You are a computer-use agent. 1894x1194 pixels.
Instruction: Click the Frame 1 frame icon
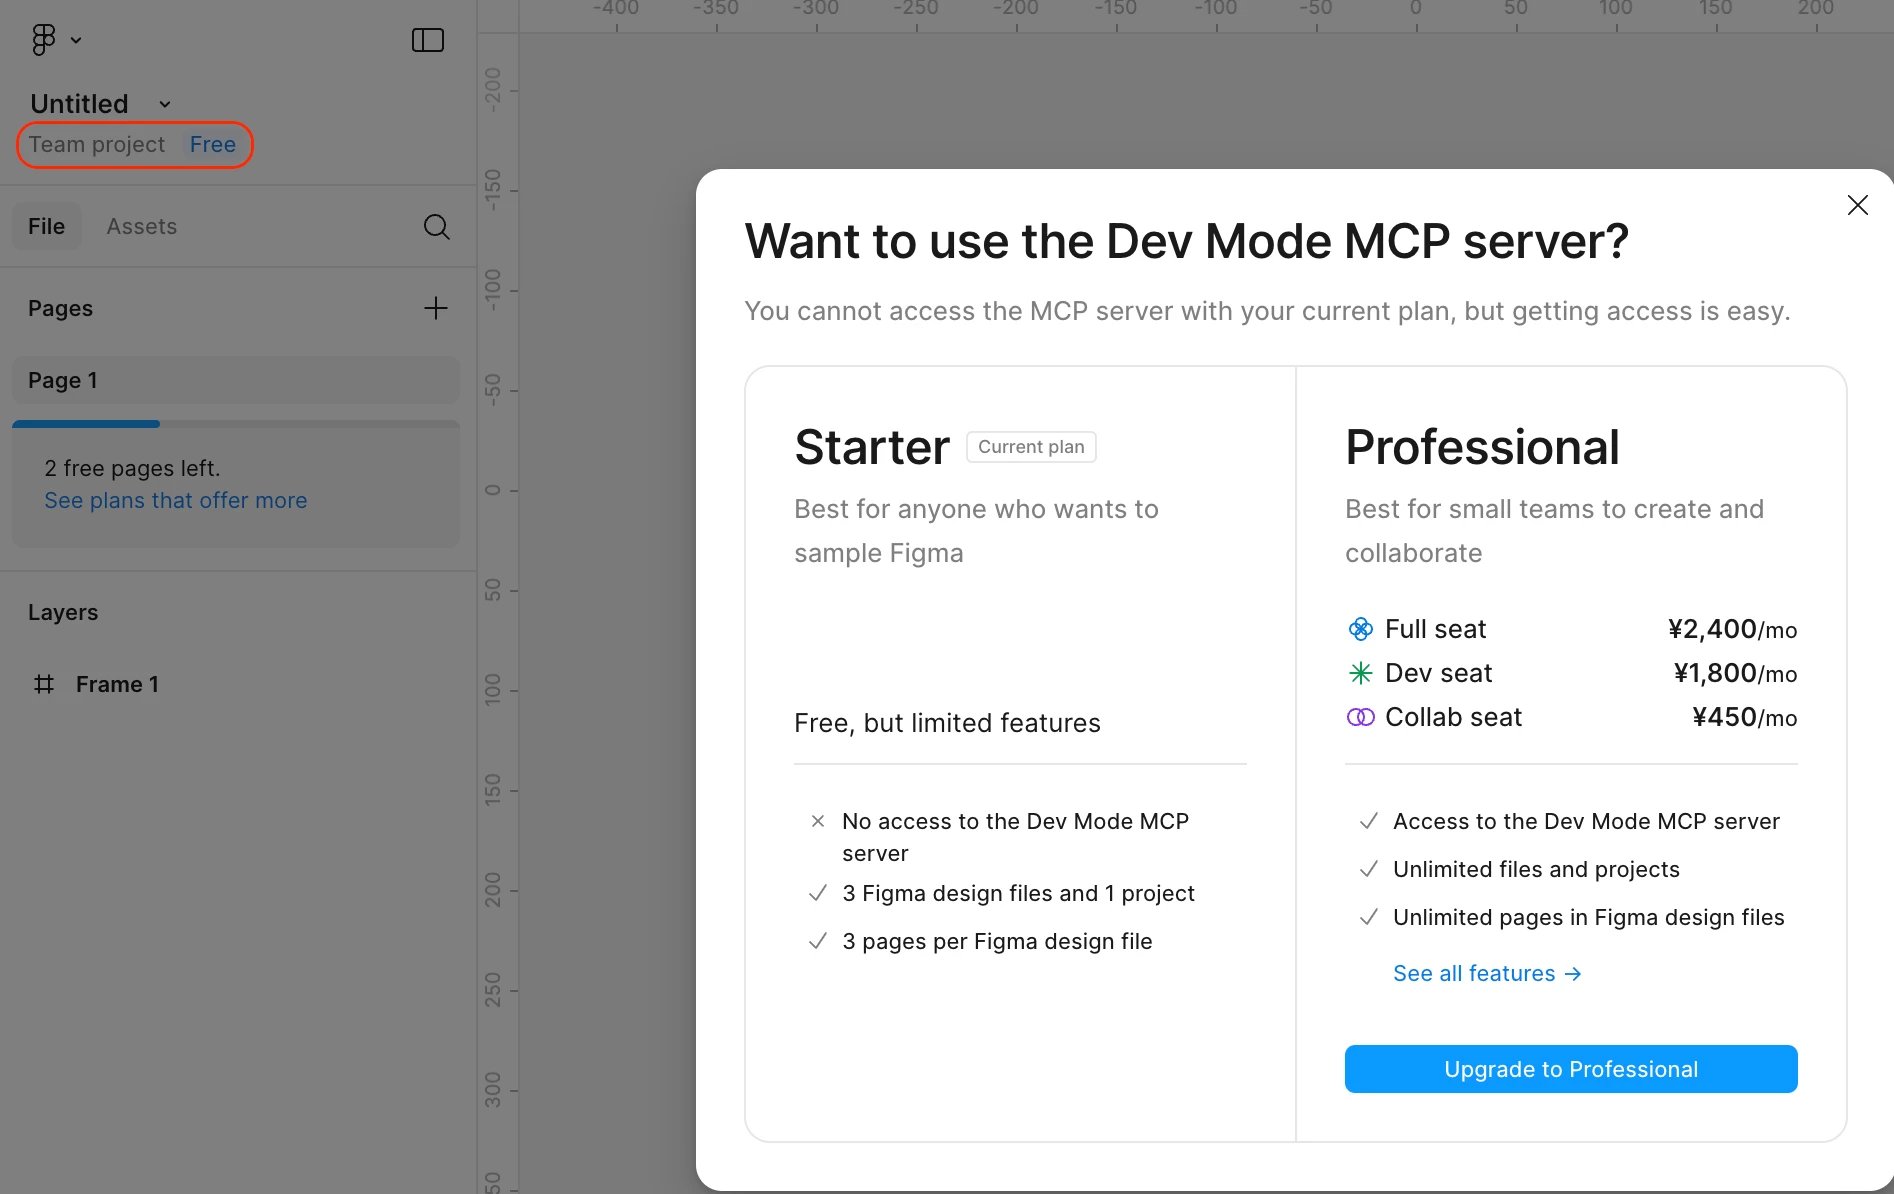pyautogui.click(x=44, y=684)
